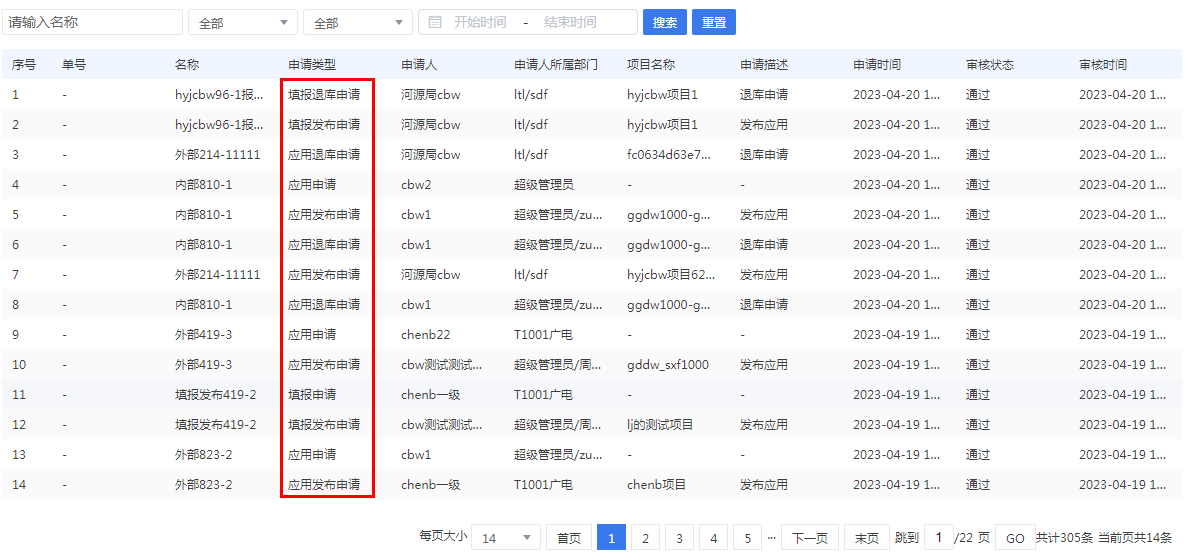Go to 首页 first page
Screen dimensions: 1188x555
(x=568, y=538)
